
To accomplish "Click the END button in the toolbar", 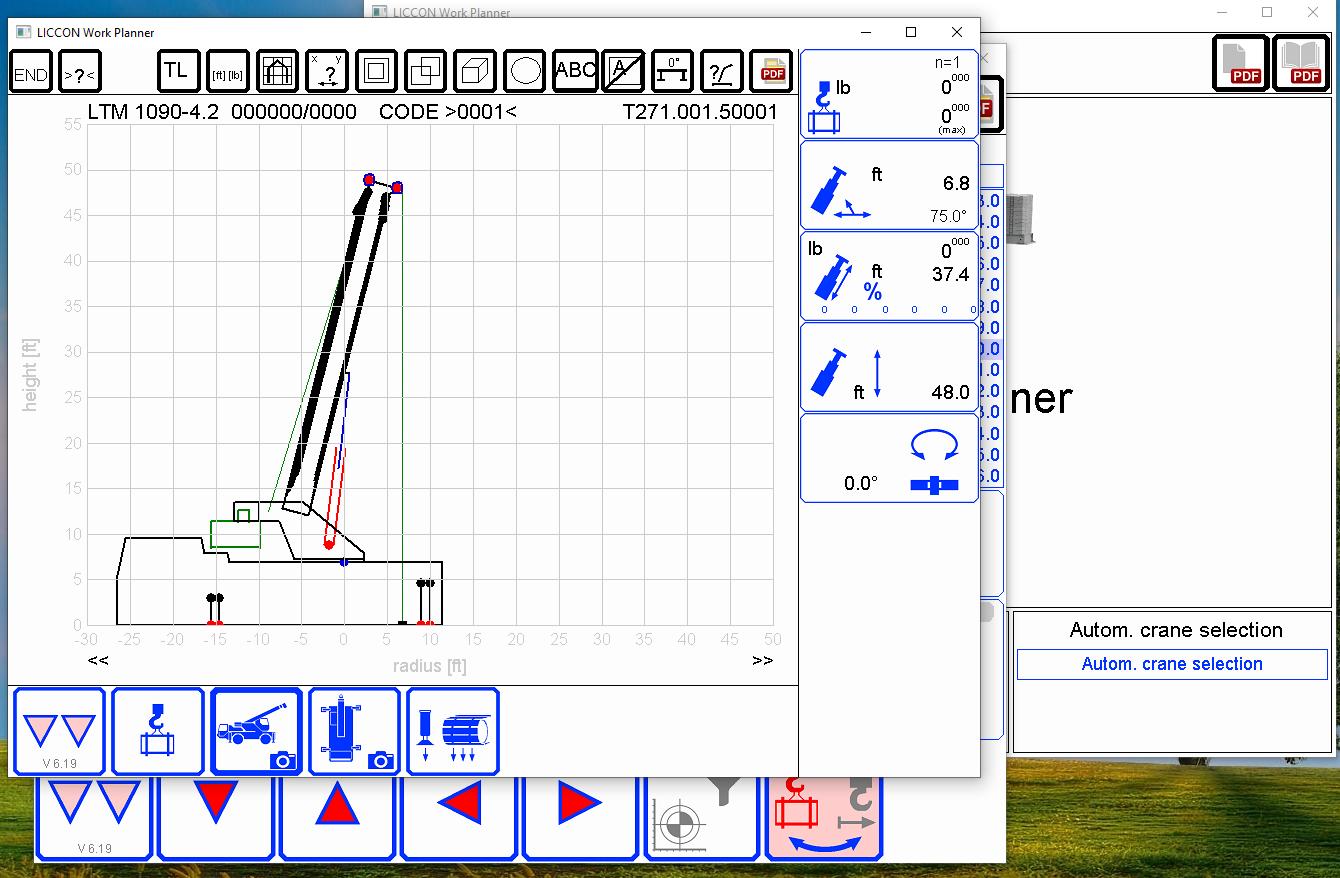I will click(31, 72).
